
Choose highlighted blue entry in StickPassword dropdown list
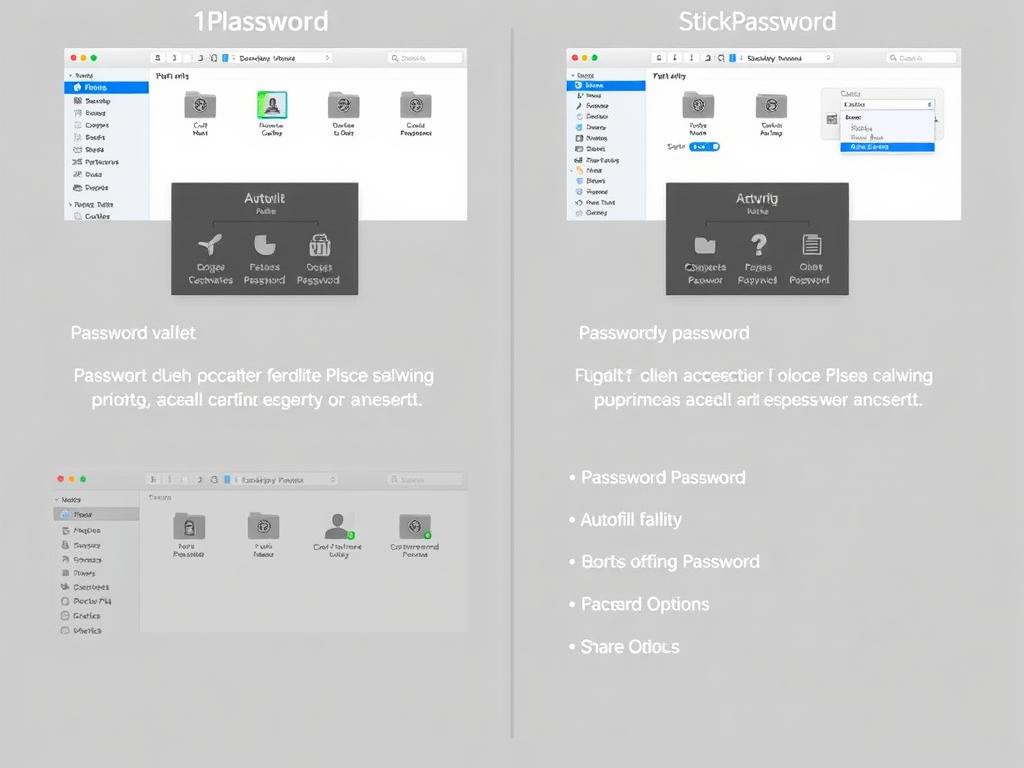pyautogui.click(x=888, y=148)
